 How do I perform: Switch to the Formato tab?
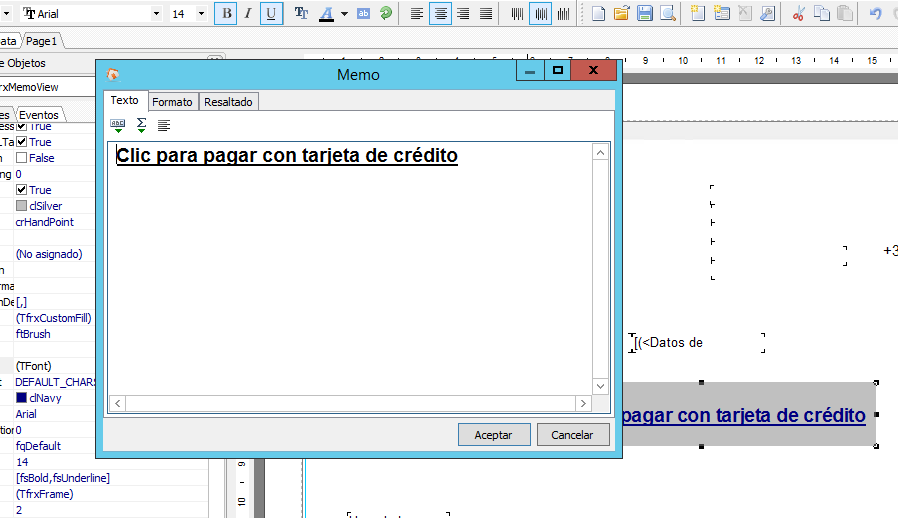coord(172,102)
